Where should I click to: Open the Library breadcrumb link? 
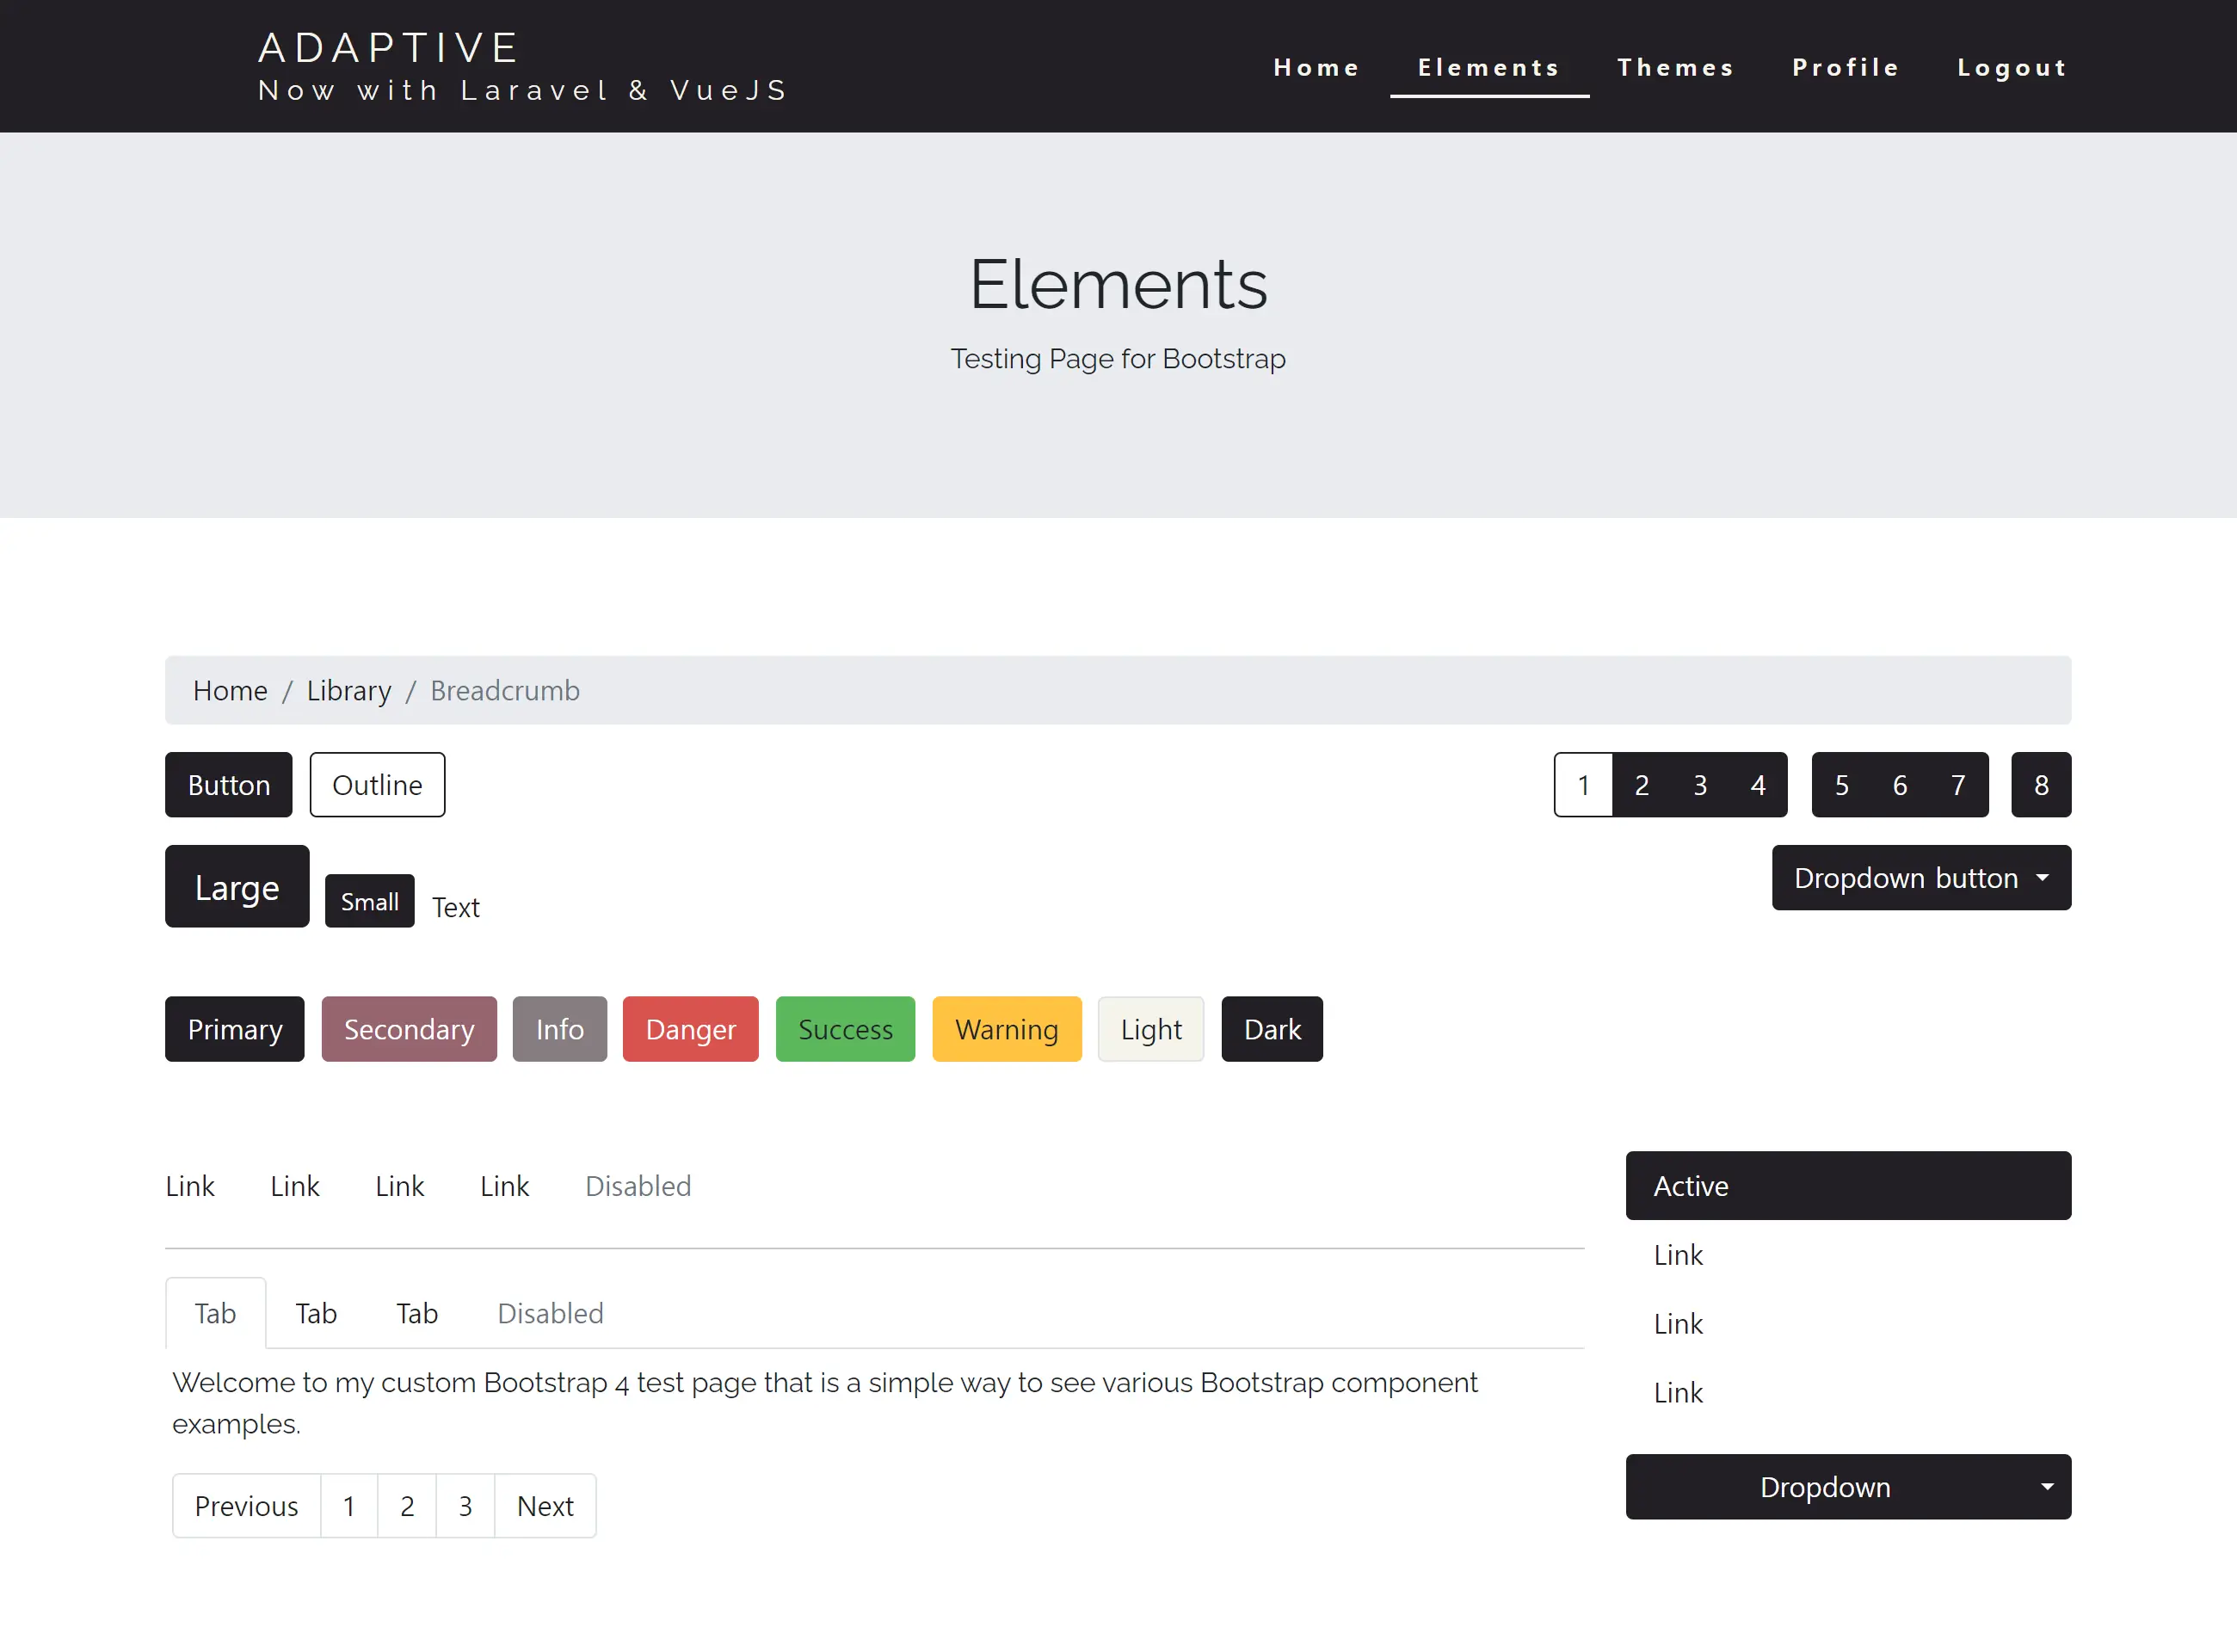(x=349, y=691)
